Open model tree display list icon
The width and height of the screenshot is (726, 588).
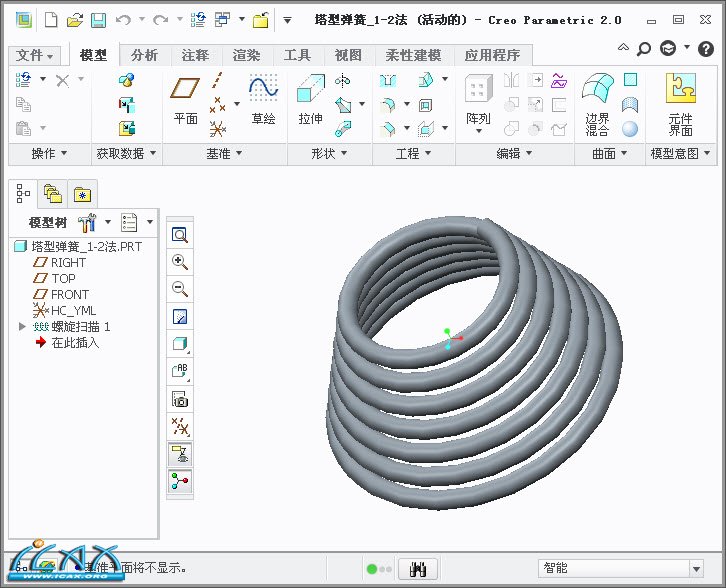(129, 222)
